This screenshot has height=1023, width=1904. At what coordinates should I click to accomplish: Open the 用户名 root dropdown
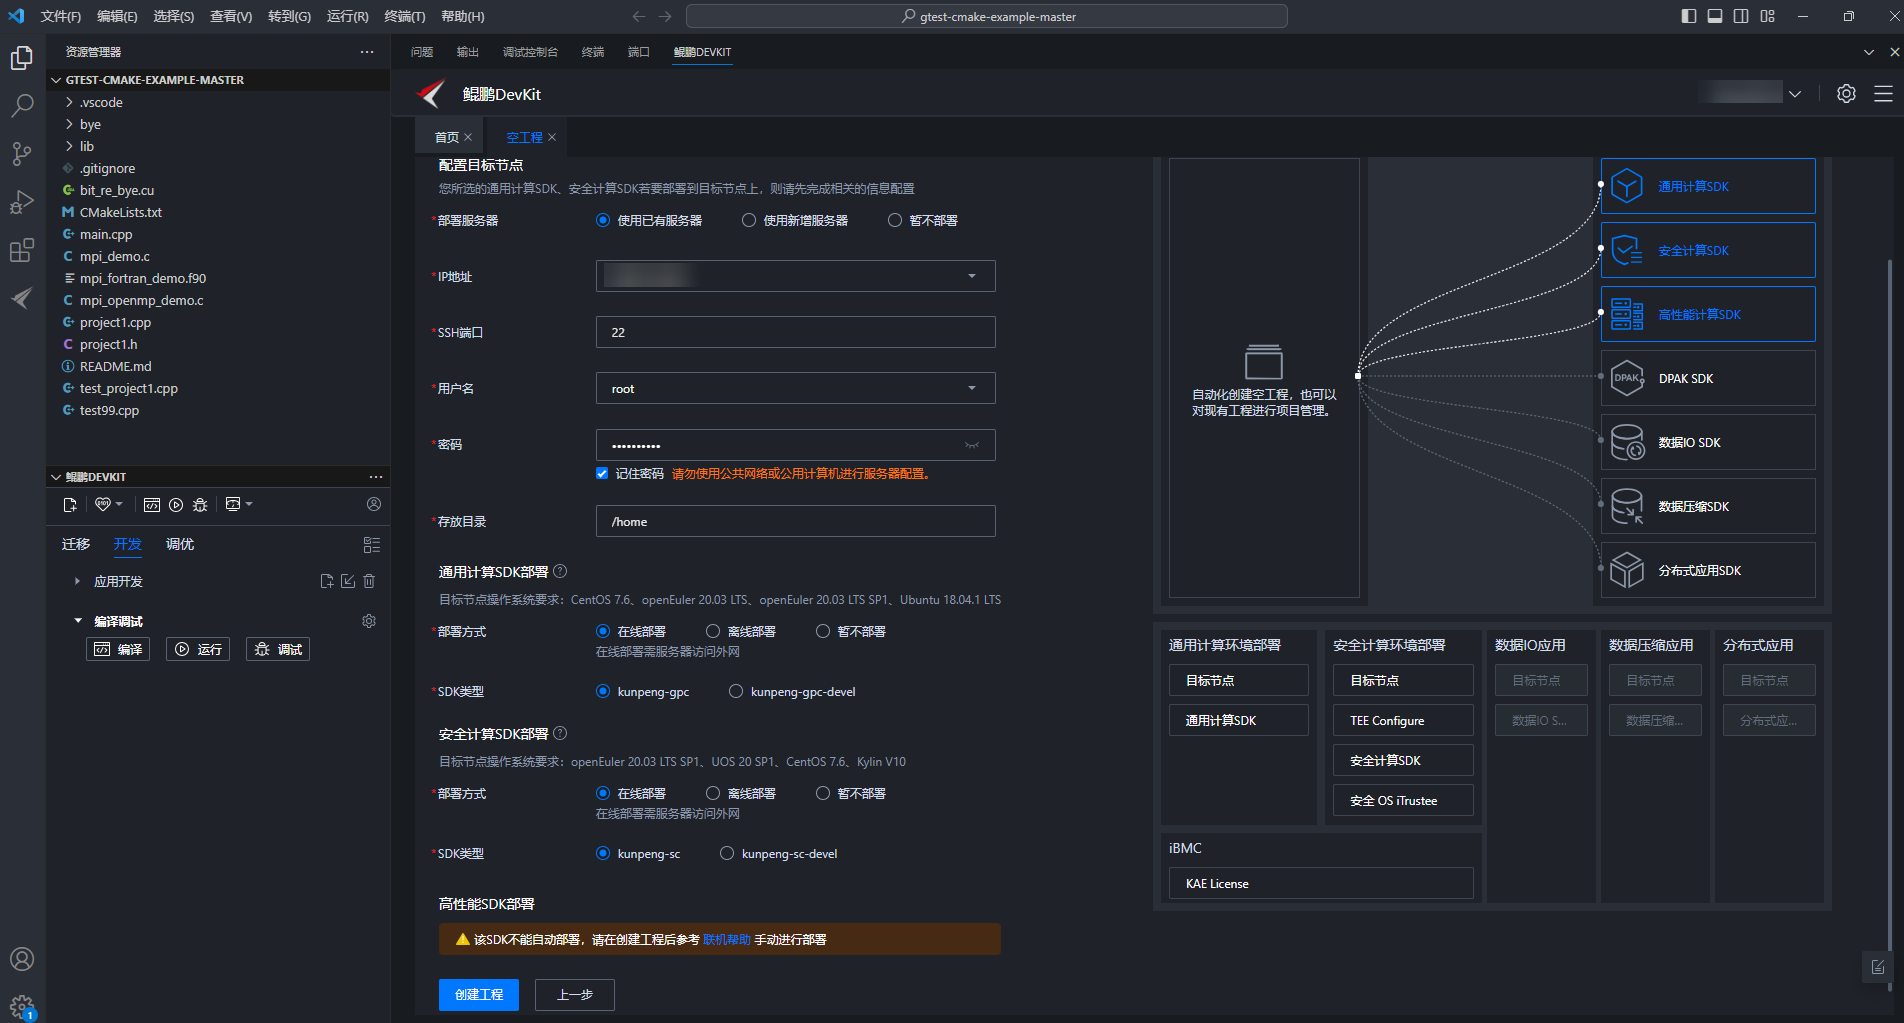(x=795, y=388)
